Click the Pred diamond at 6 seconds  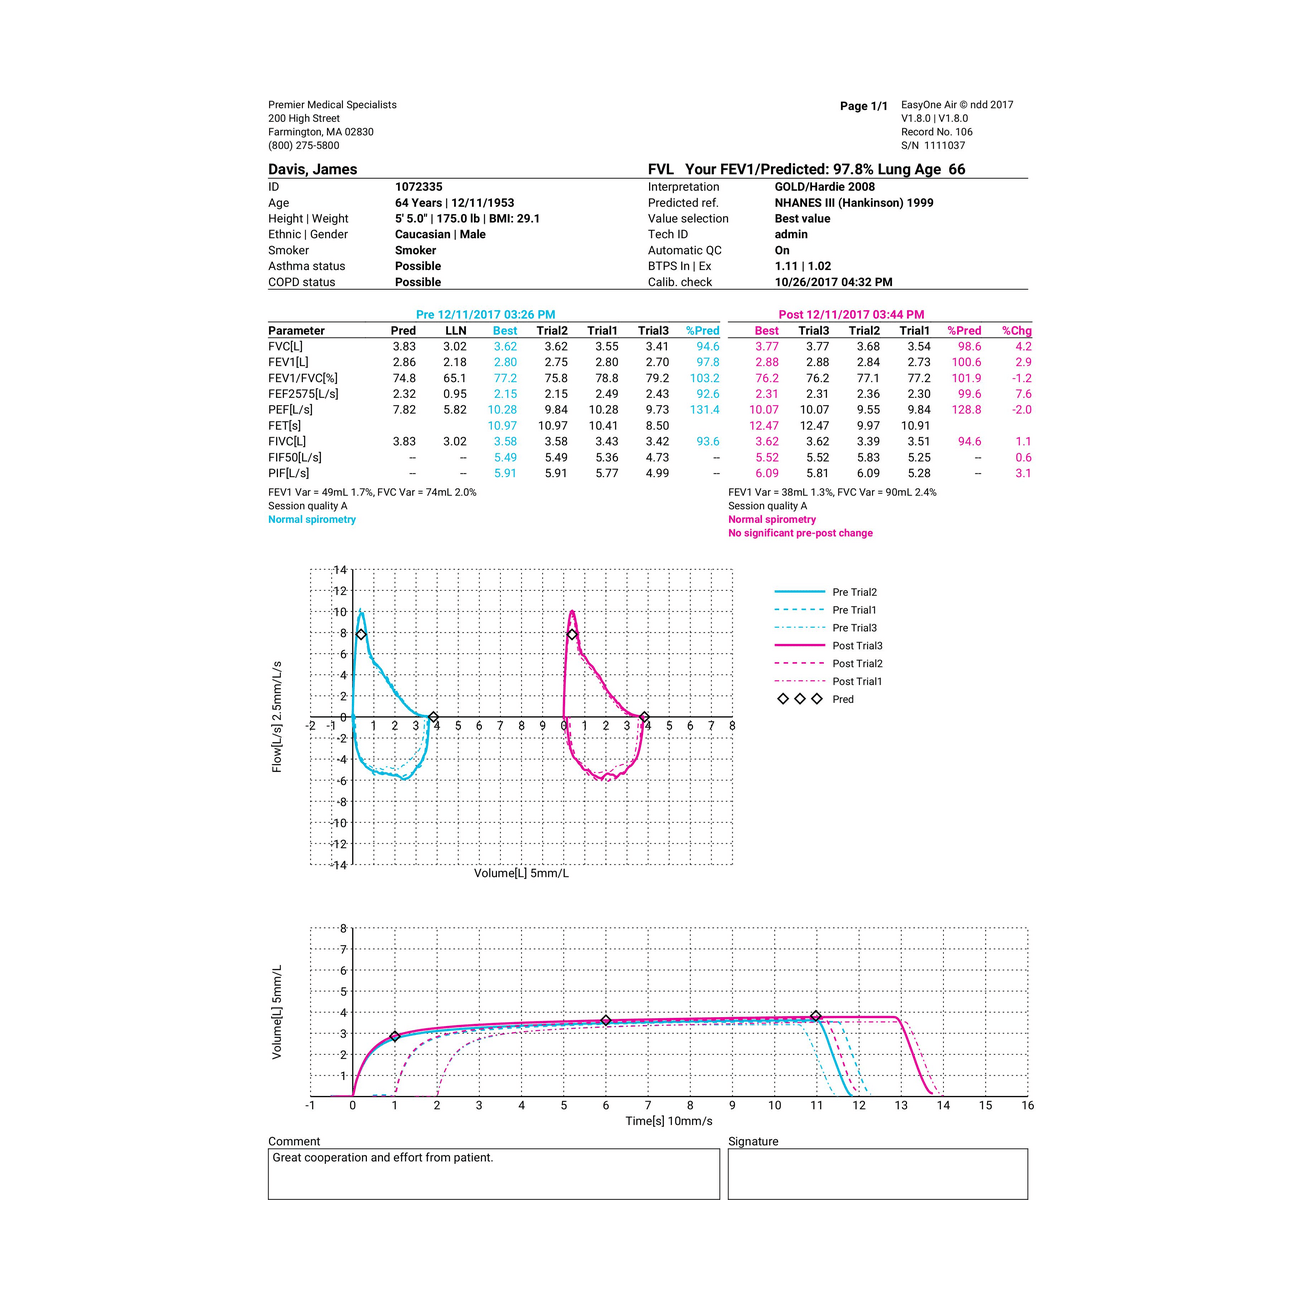coord(606,1021)
